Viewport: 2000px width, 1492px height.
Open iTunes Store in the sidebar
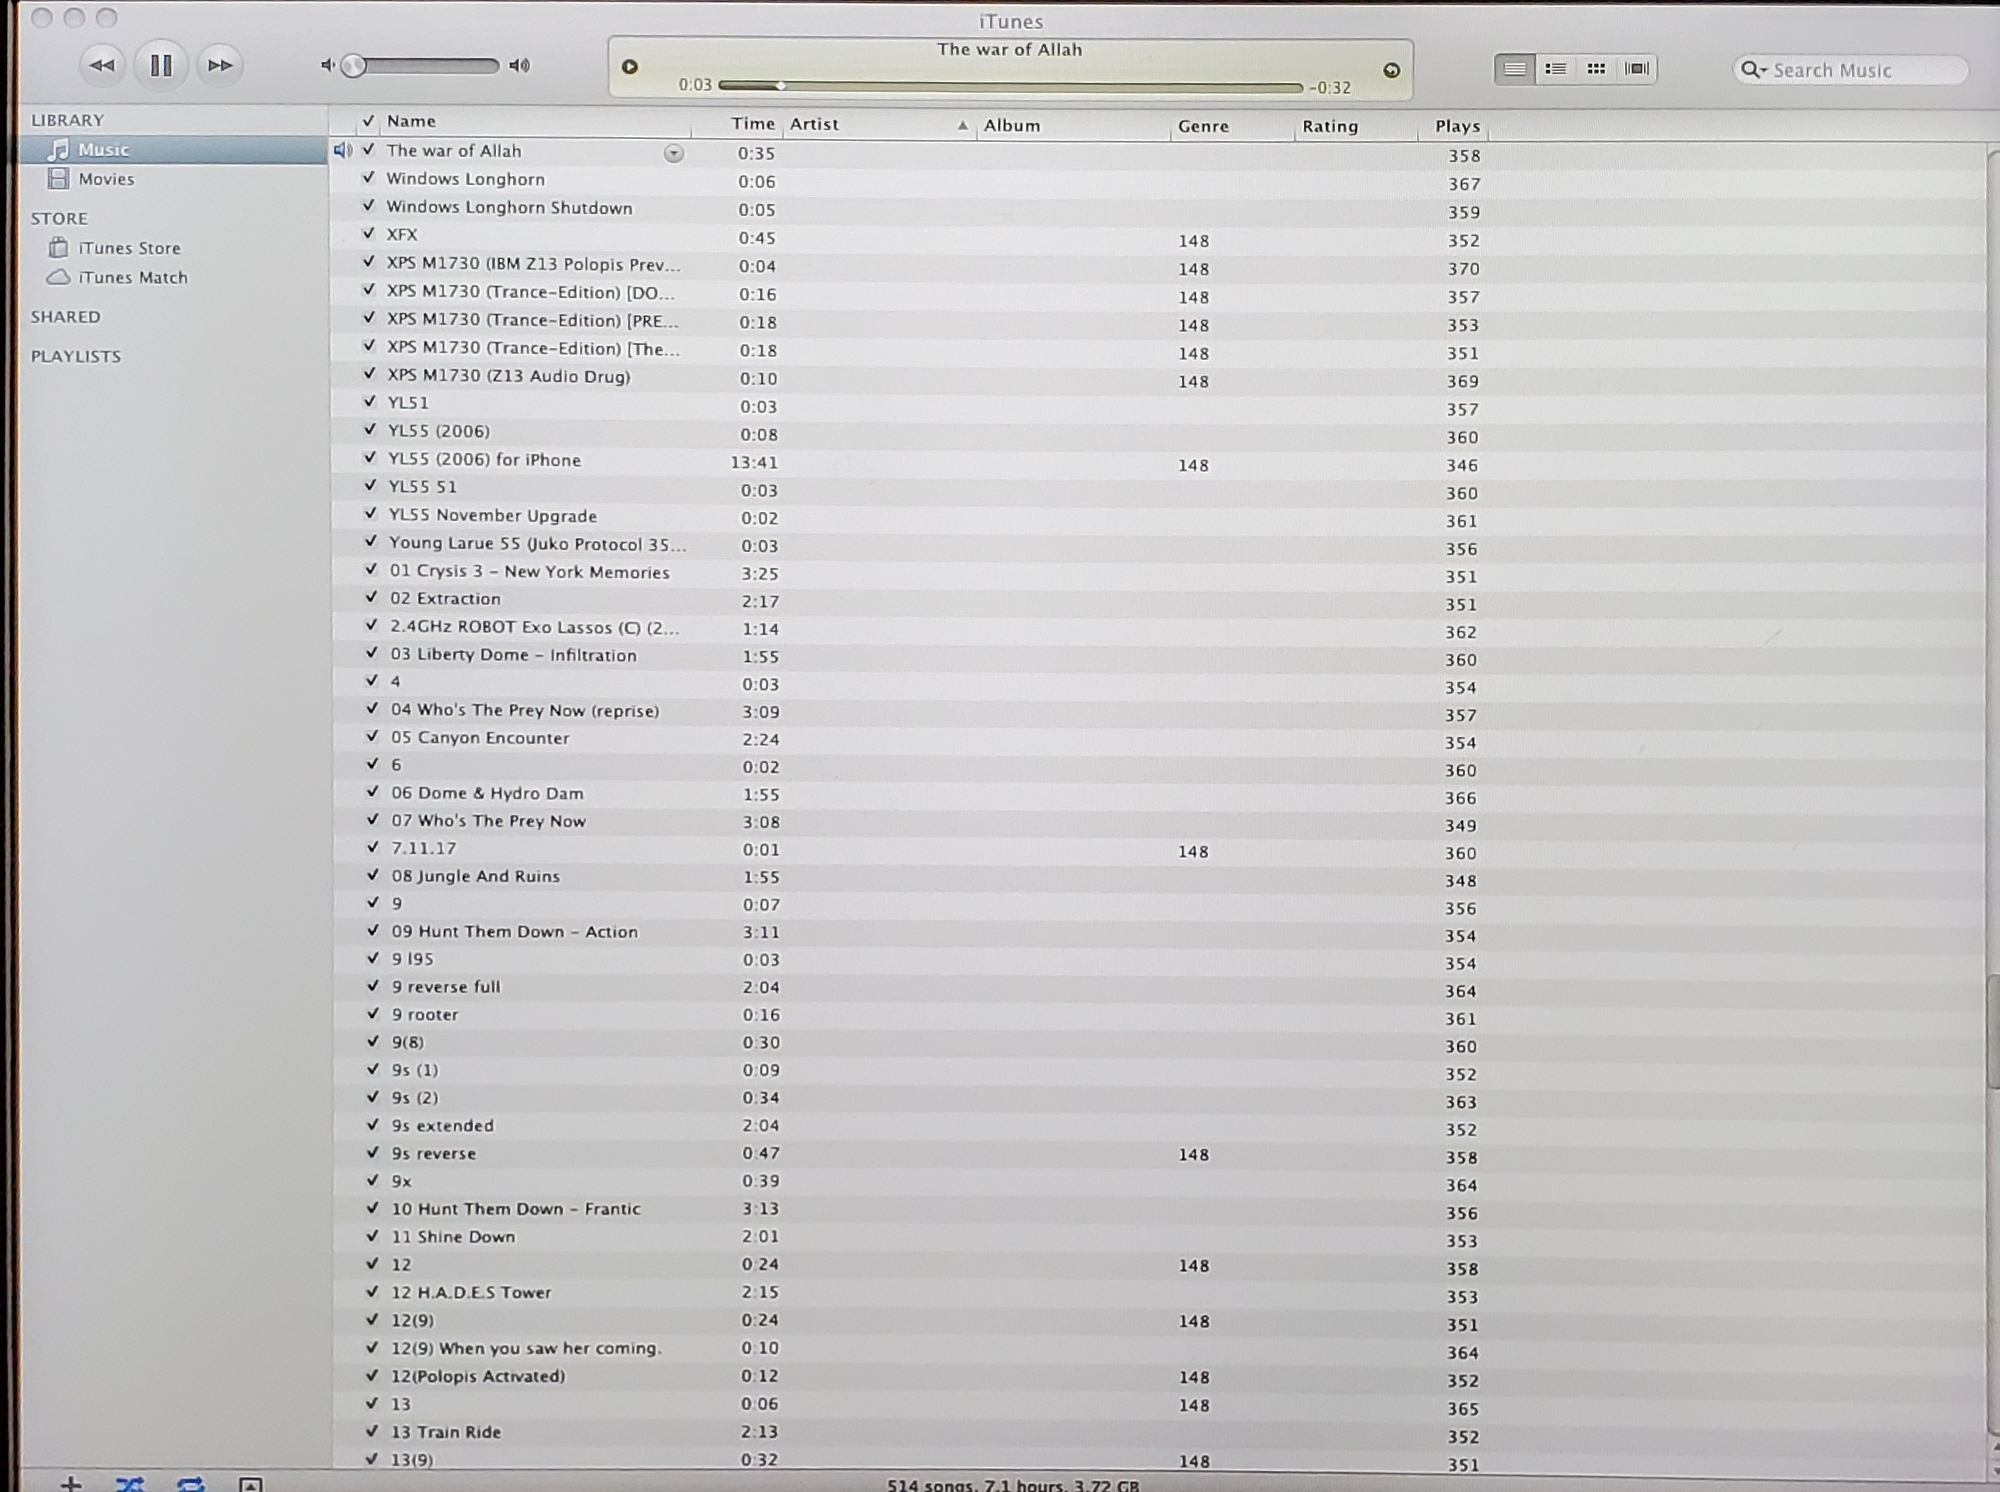pos(130,248)
